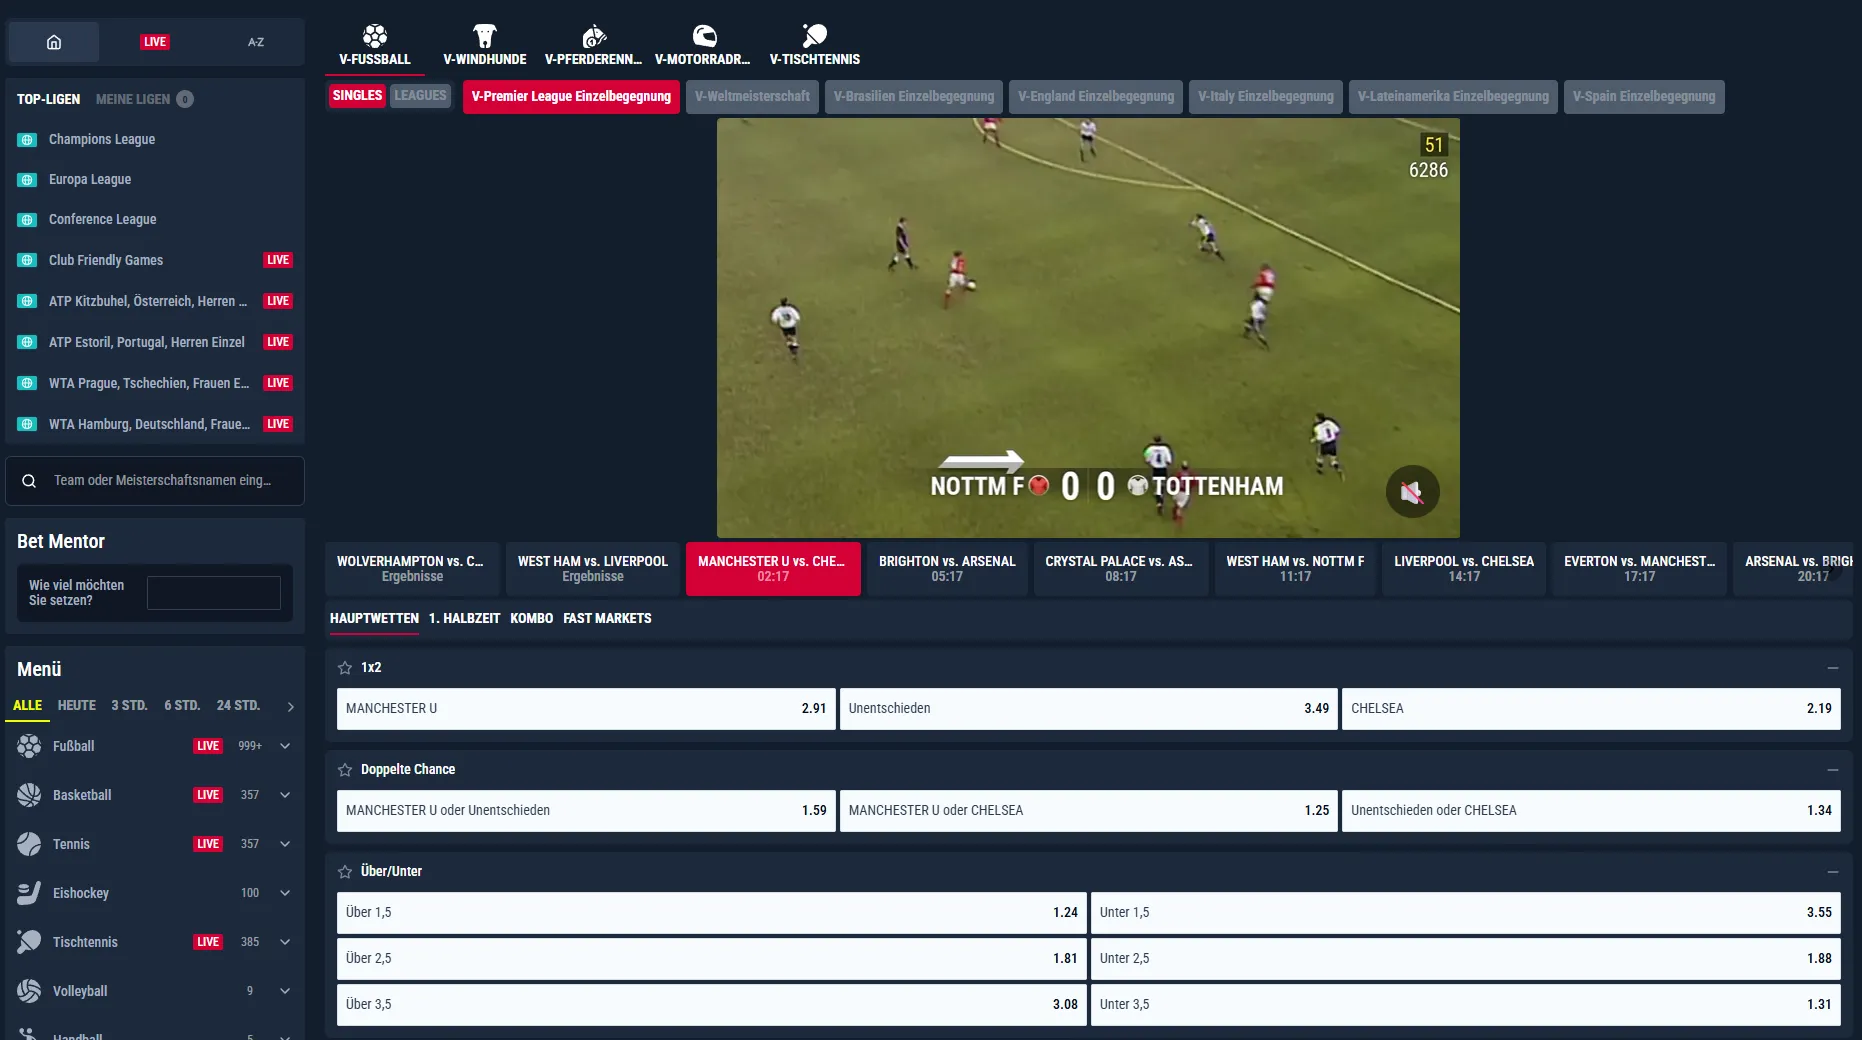Open the LIVE section in sidebar header

coord(155,42)
